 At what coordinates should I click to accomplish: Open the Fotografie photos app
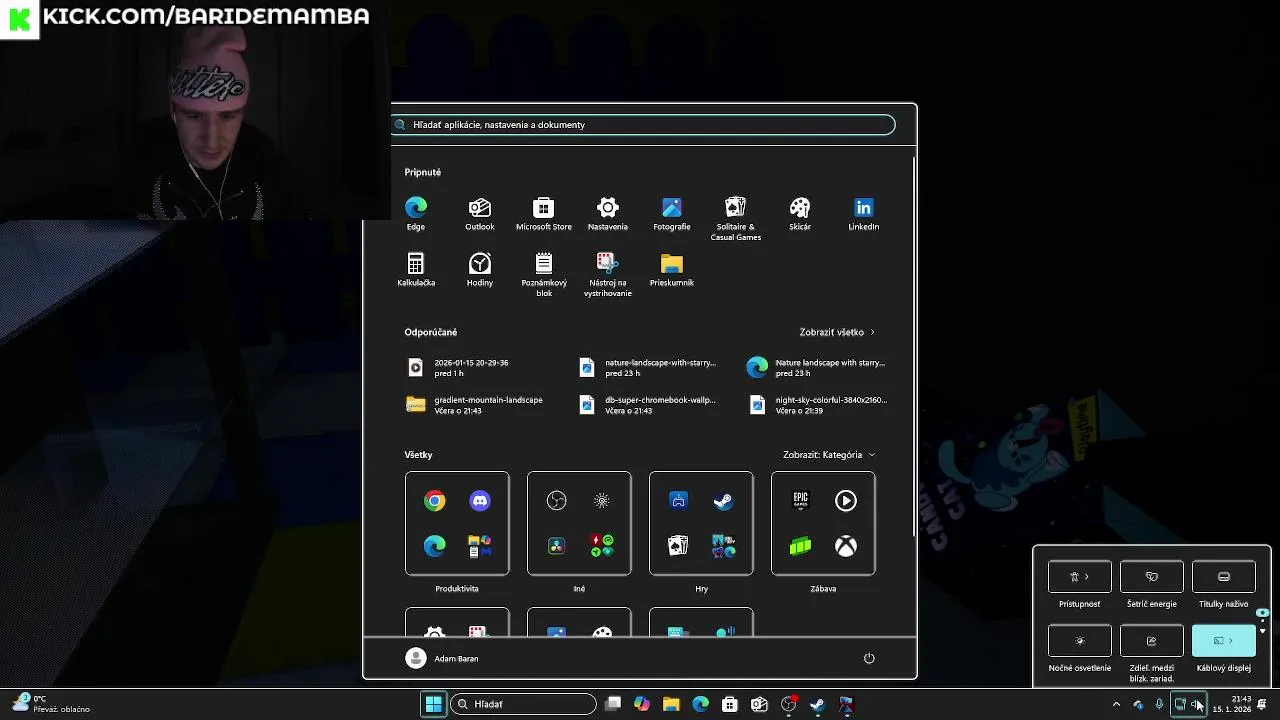pos(672,213)
